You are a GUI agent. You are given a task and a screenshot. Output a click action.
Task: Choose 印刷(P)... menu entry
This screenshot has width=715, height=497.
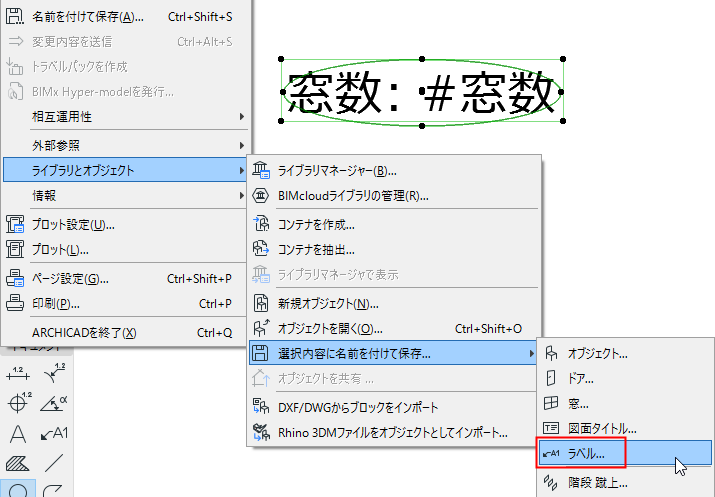[124, 304]
